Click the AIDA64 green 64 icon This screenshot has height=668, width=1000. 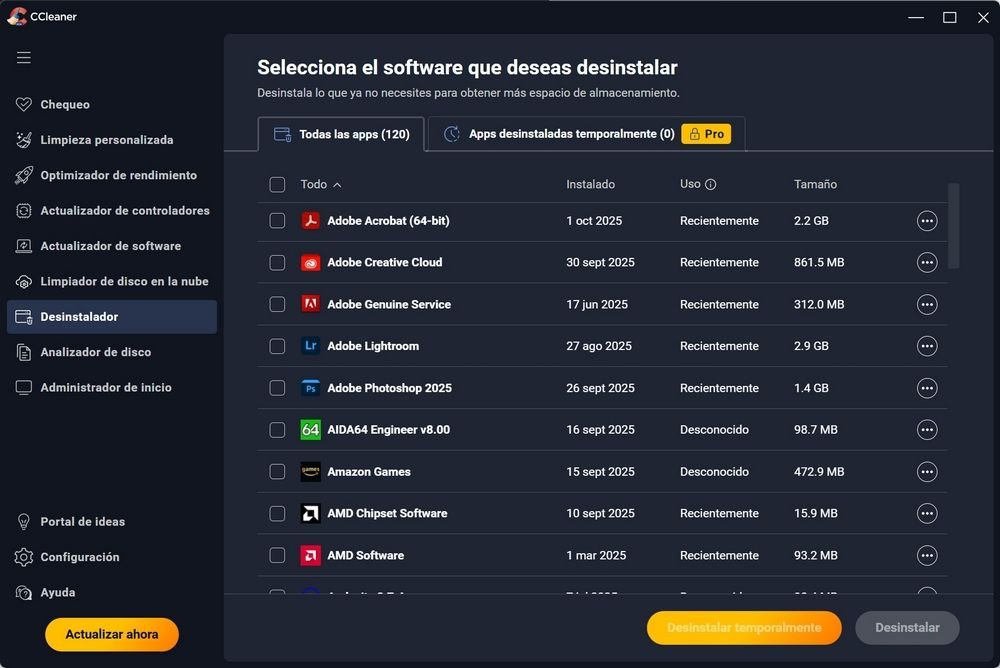tap(311, 430)
